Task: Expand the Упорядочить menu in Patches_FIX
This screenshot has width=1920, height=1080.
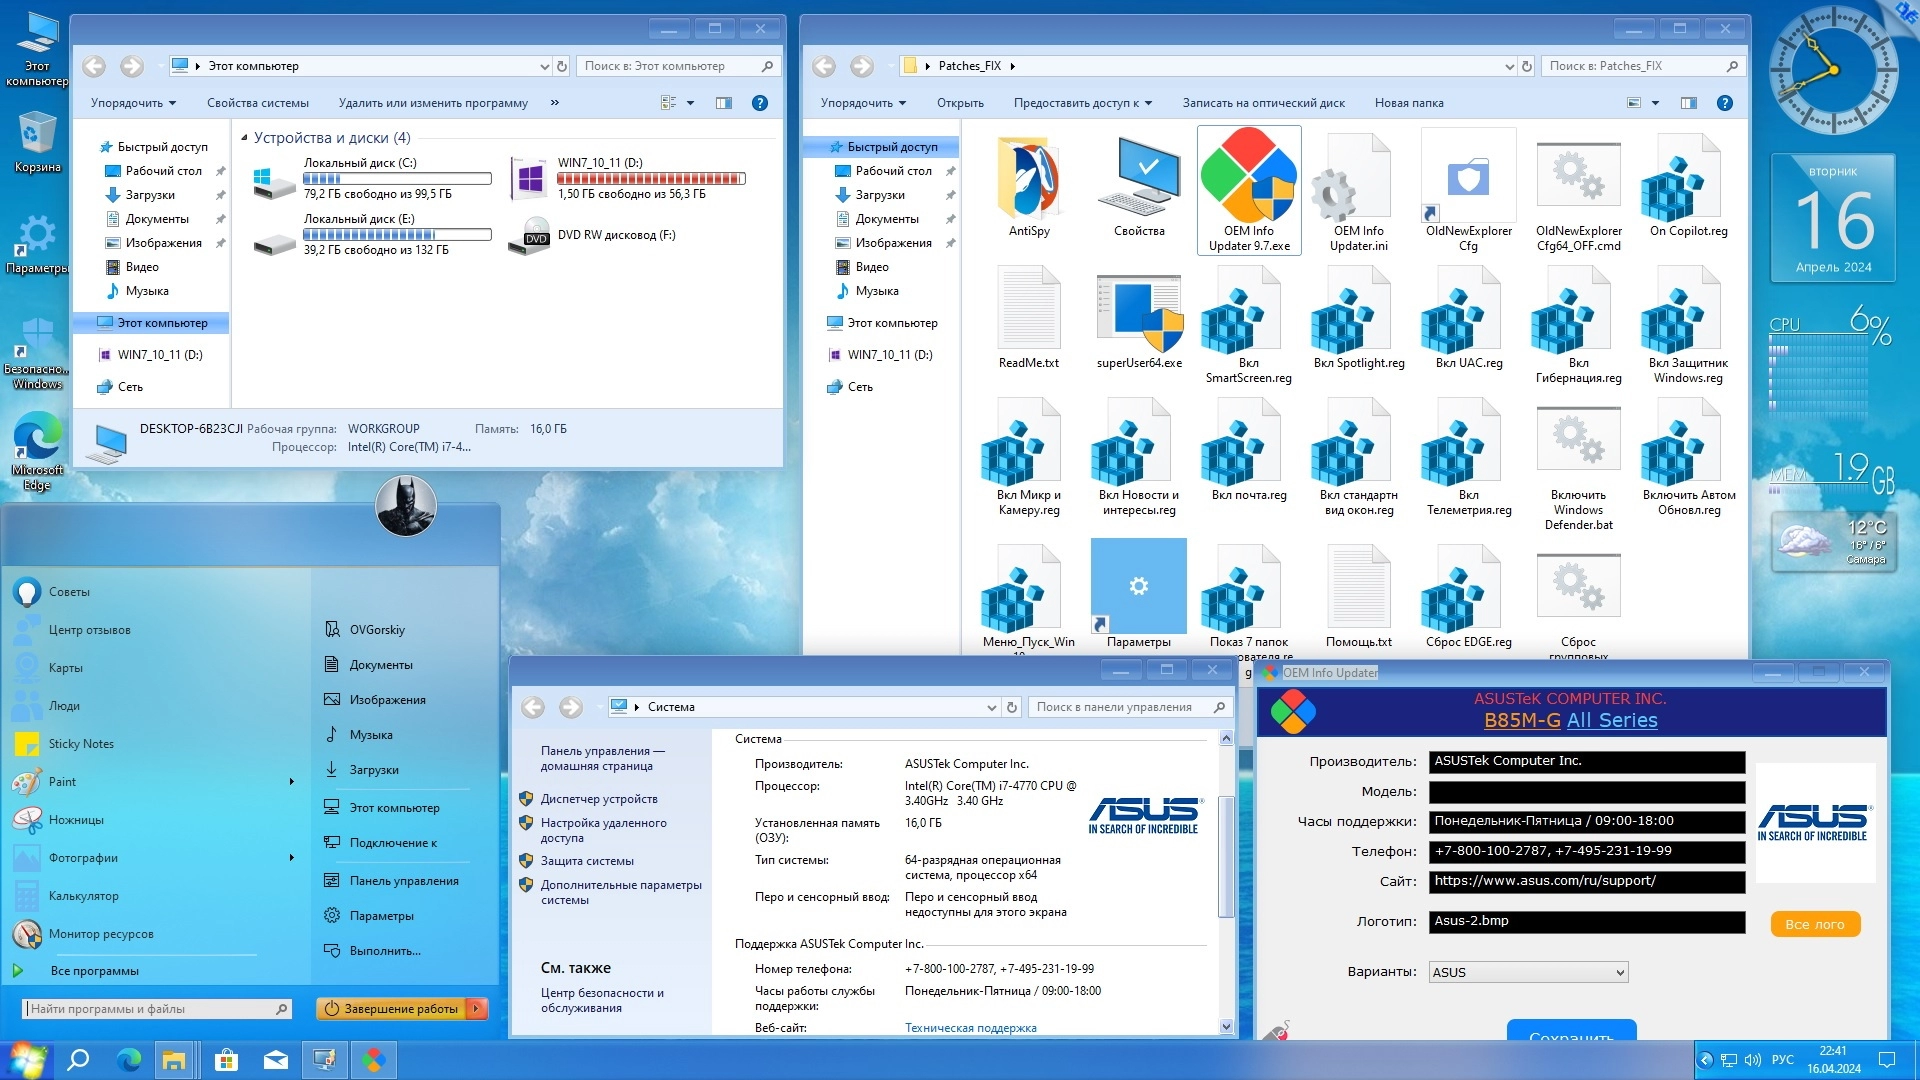Action: coord(862,103)
